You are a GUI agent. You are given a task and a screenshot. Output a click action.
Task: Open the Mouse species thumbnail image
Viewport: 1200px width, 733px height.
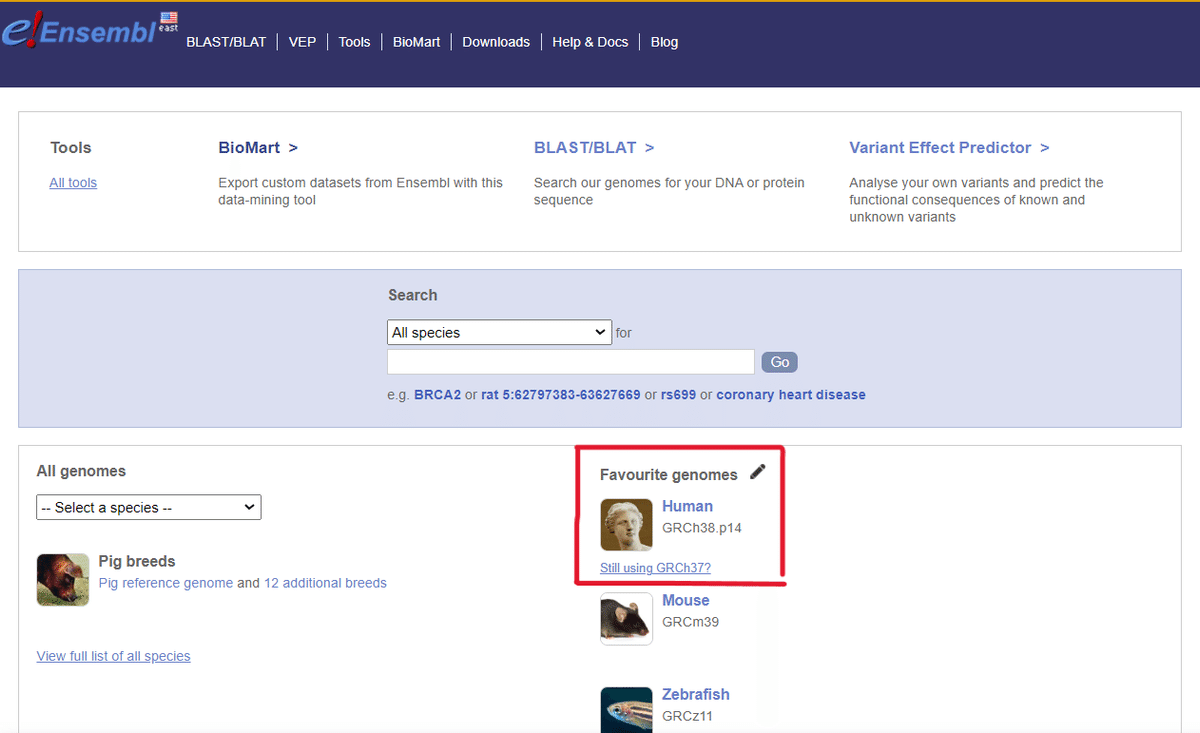(626, 619)
